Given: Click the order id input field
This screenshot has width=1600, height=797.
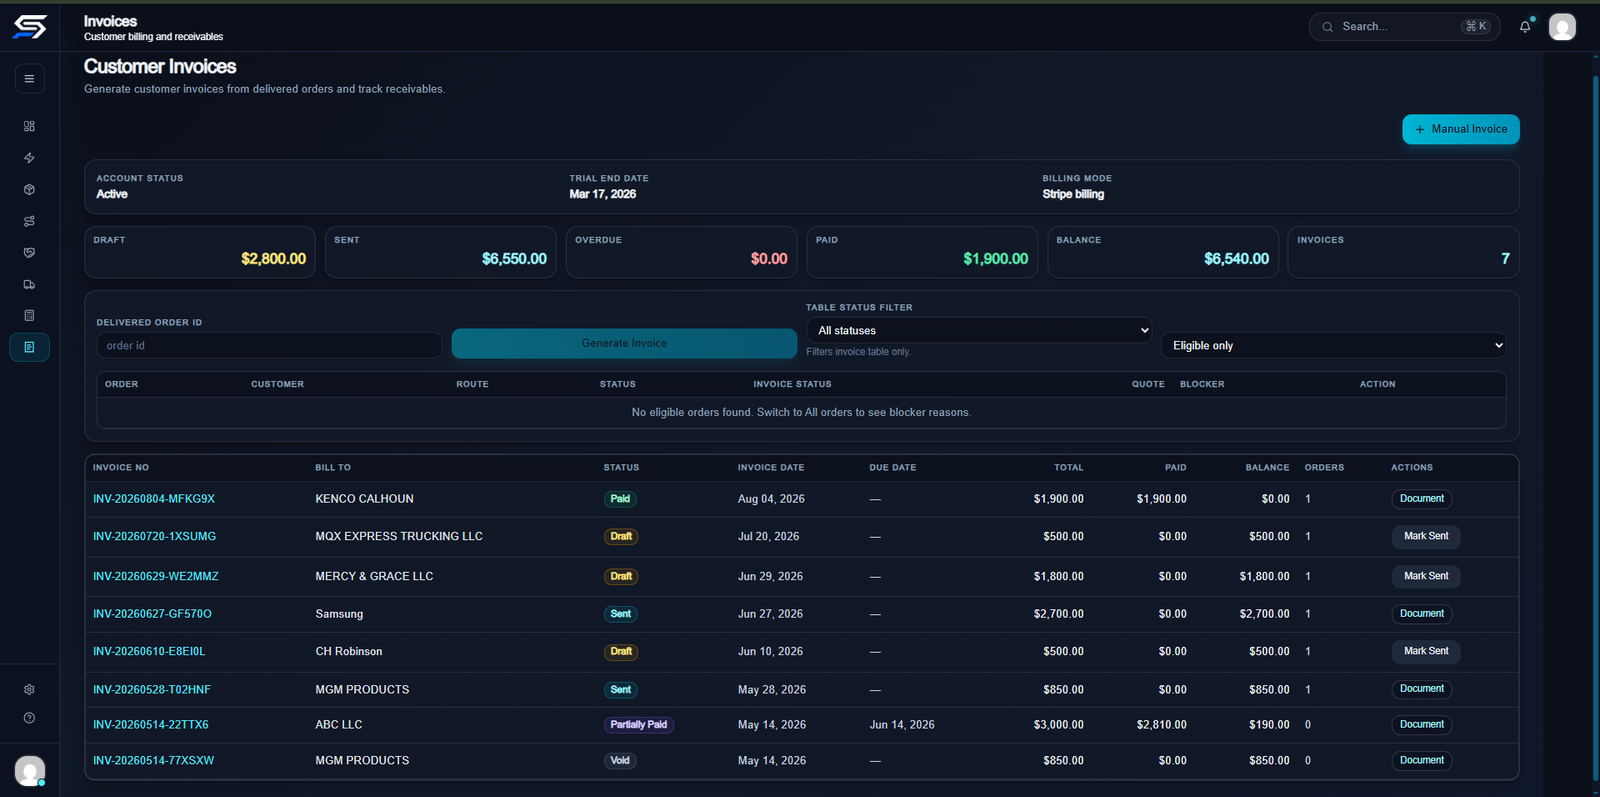Looking at the screenshot, I should (269, 345).
